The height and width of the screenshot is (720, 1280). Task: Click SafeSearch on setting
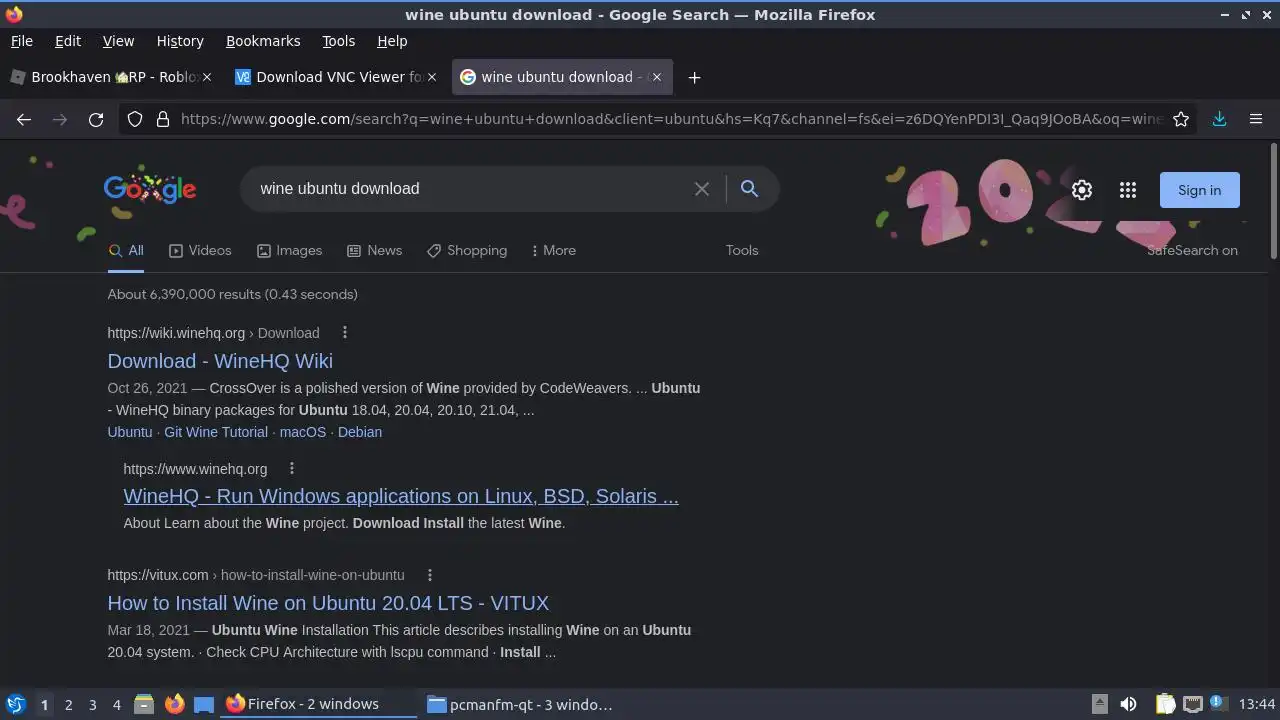[1192, 250]
